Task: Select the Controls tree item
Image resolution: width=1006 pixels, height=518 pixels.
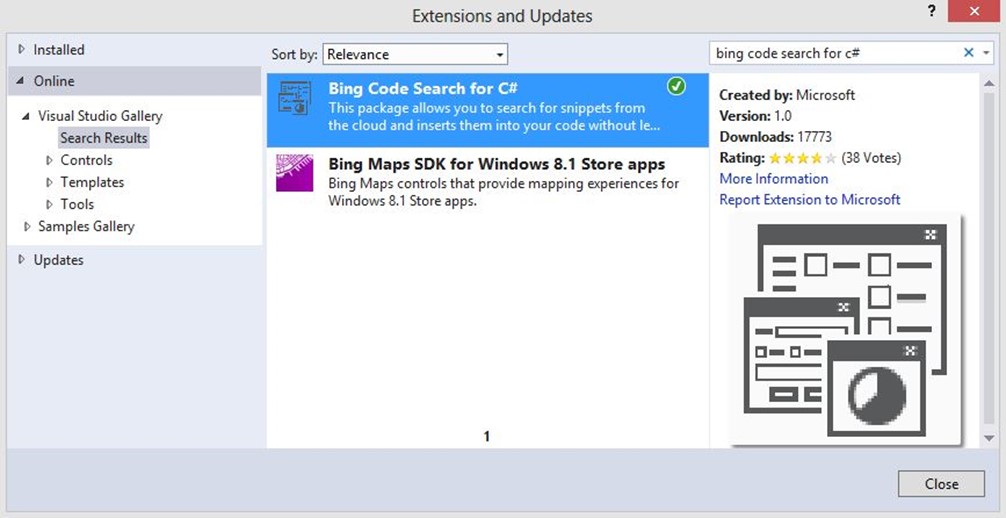Action: tap(86, 160)
